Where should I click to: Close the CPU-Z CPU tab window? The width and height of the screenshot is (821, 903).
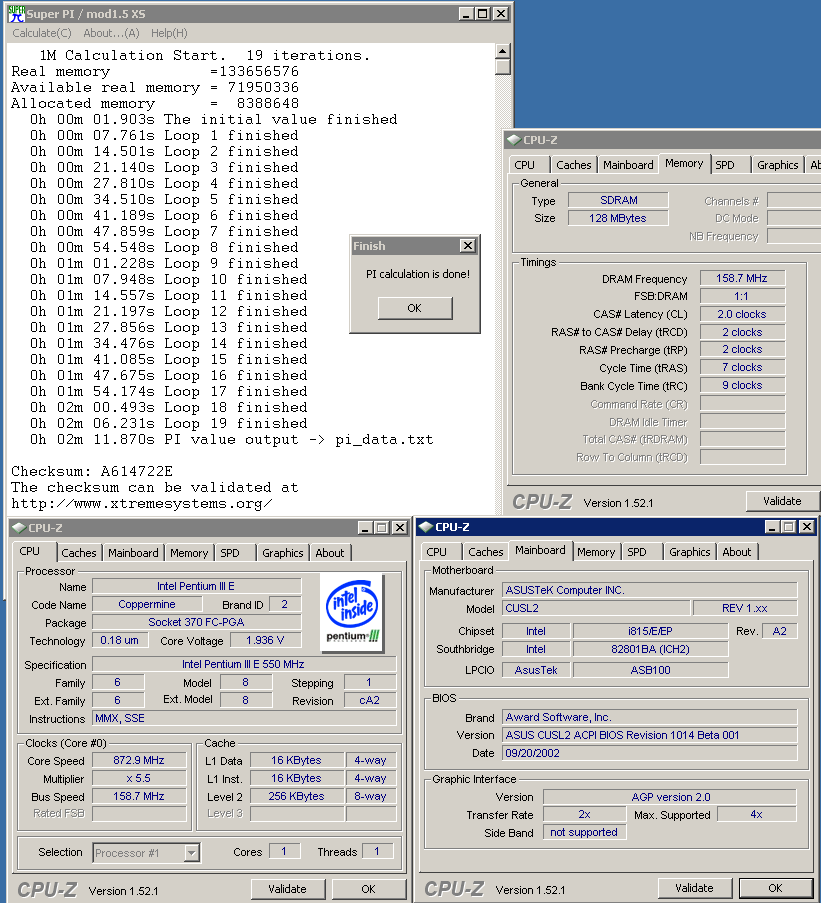(402, 527)
